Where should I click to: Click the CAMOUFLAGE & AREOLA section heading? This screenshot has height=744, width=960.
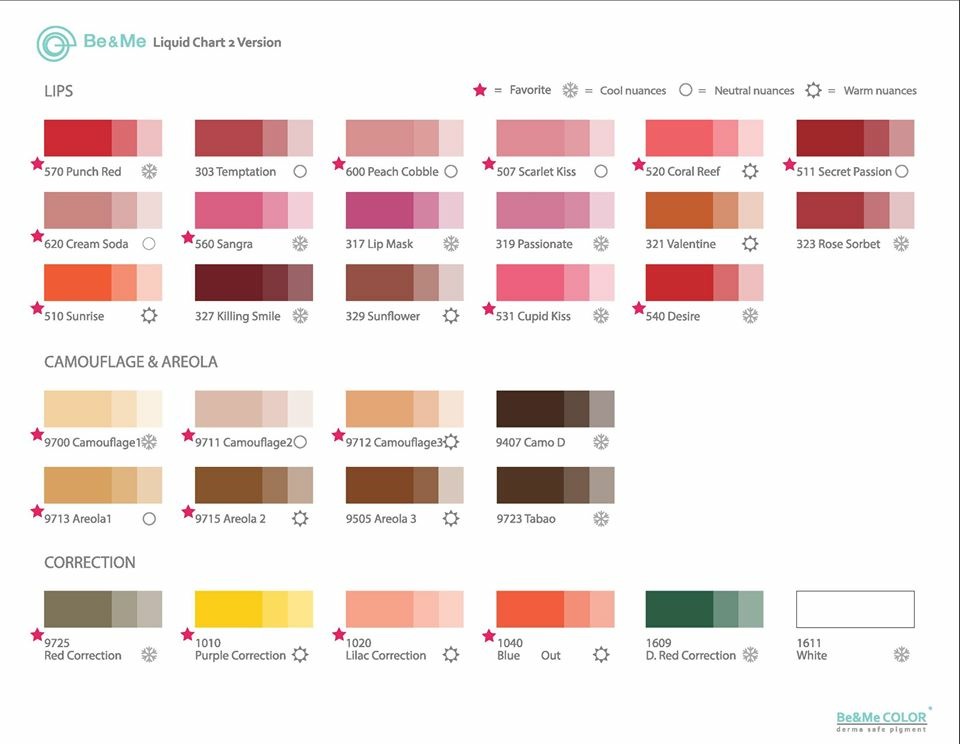click(130, 362)
